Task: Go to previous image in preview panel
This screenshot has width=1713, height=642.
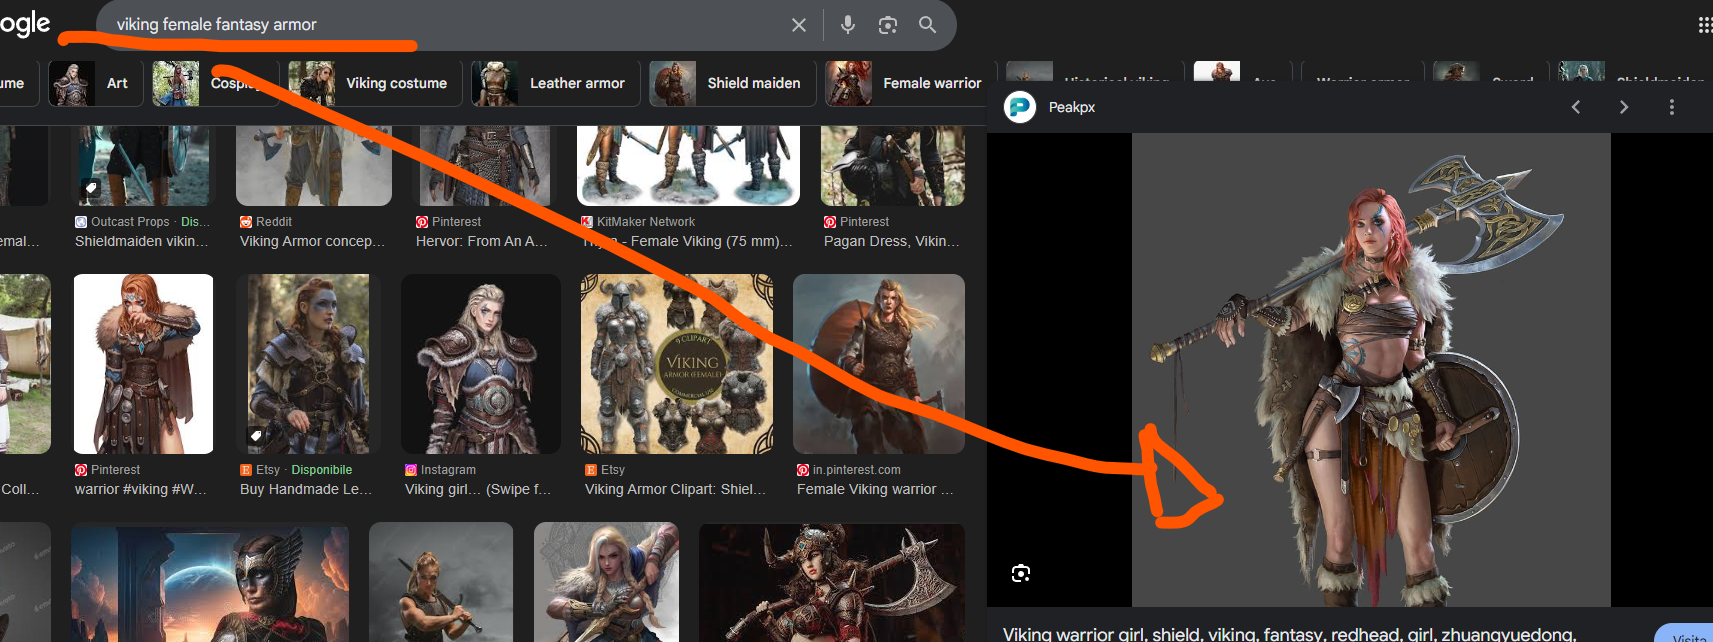Action: point(1576,107)
